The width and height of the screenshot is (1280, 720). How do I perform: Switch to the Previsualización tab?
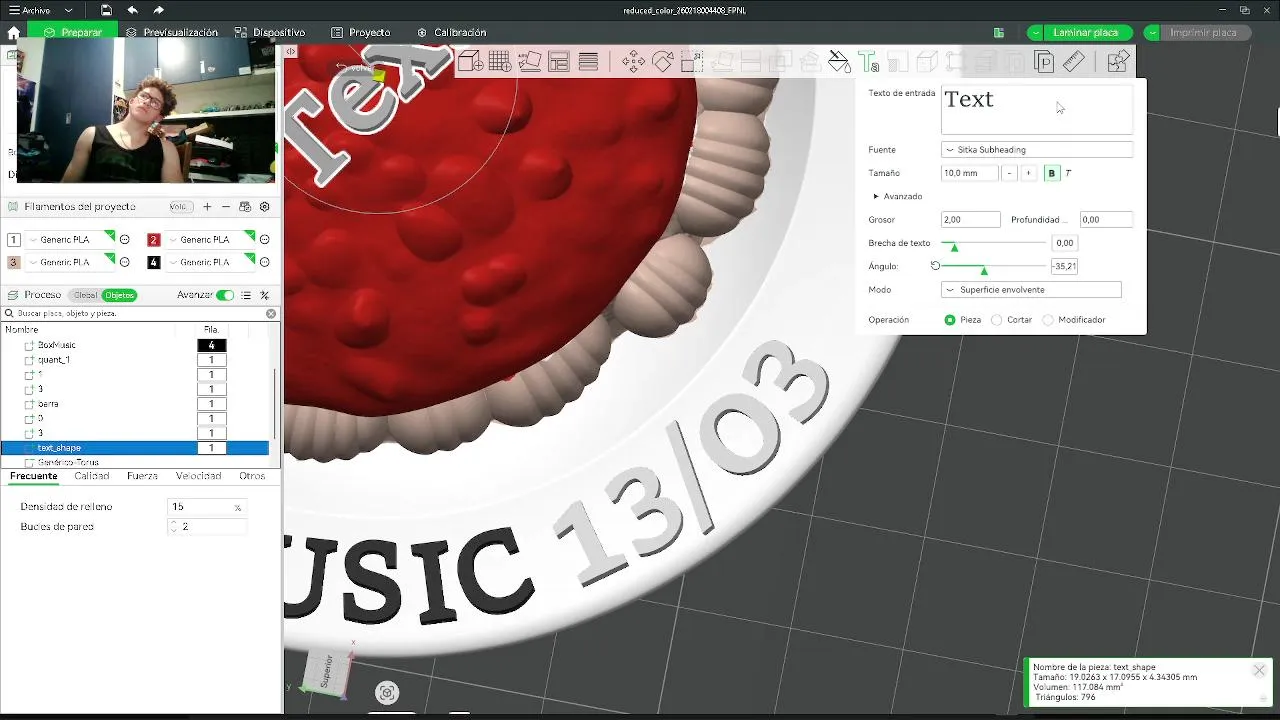point(172,33)
